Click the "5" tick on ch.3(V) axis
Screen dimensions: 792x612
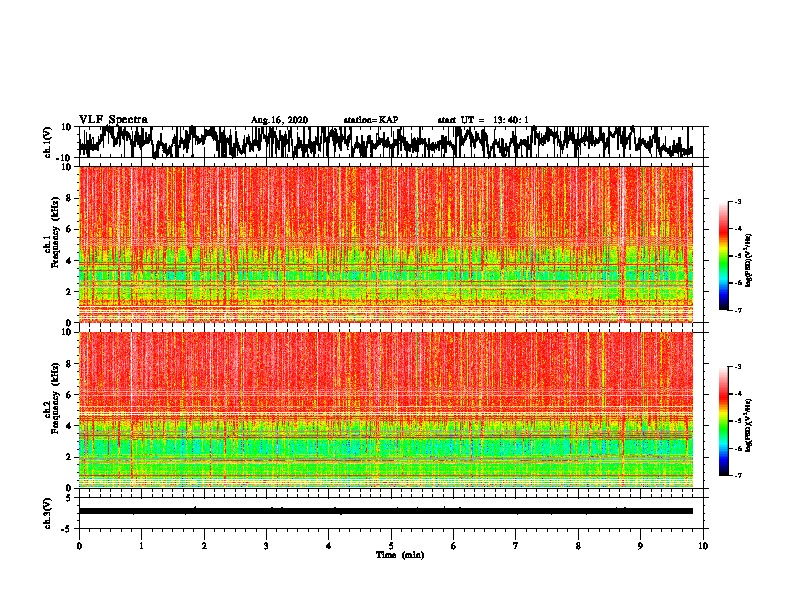click(69, 498)
